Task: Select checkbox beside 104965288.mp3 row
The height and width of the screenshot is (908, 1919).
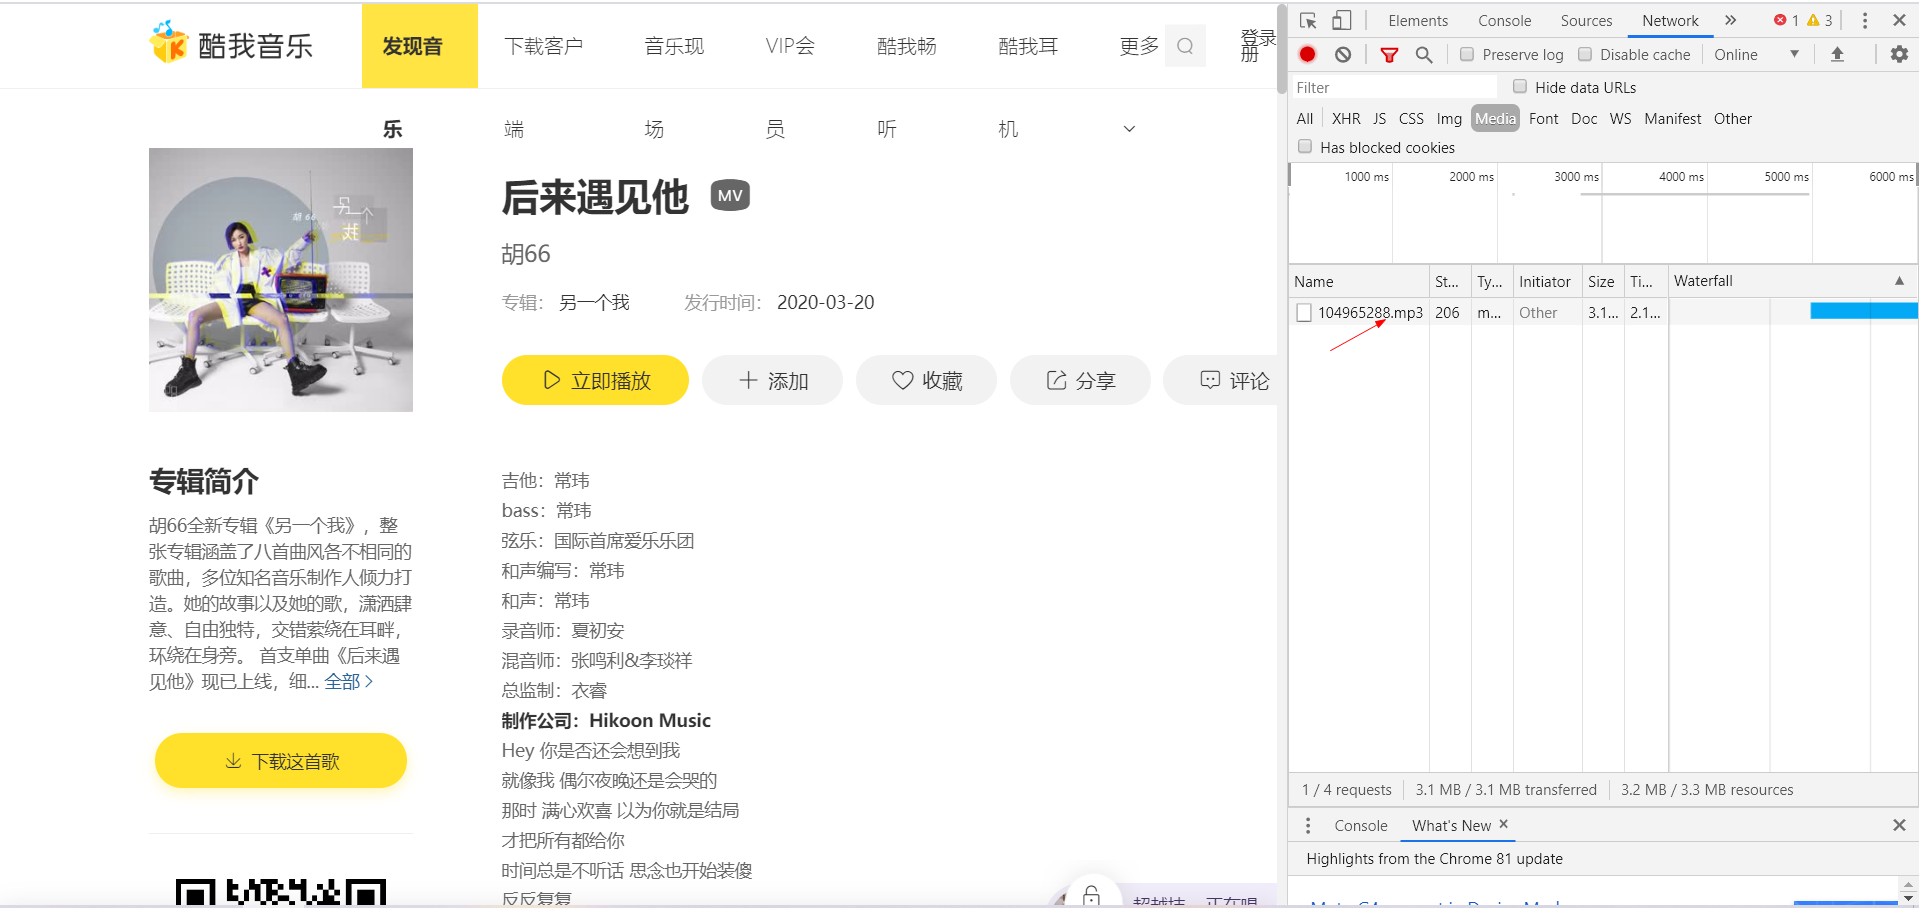Action: 1304,312
